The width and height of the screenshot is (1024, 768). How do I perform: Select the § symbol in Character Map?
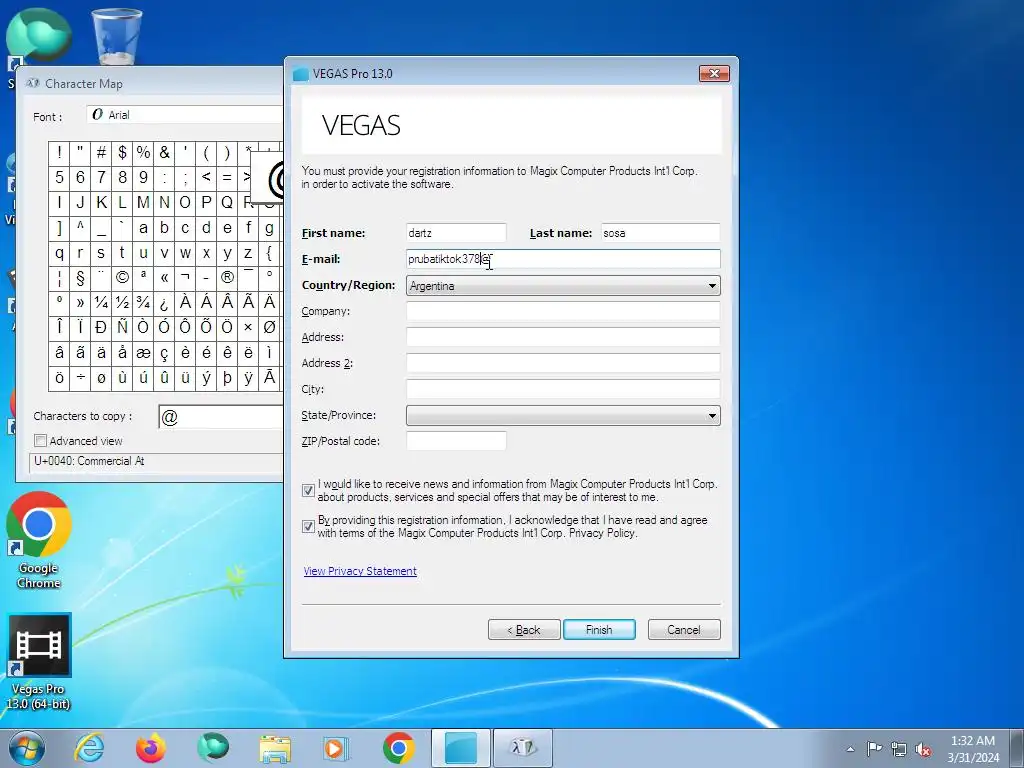pos(80,278)
